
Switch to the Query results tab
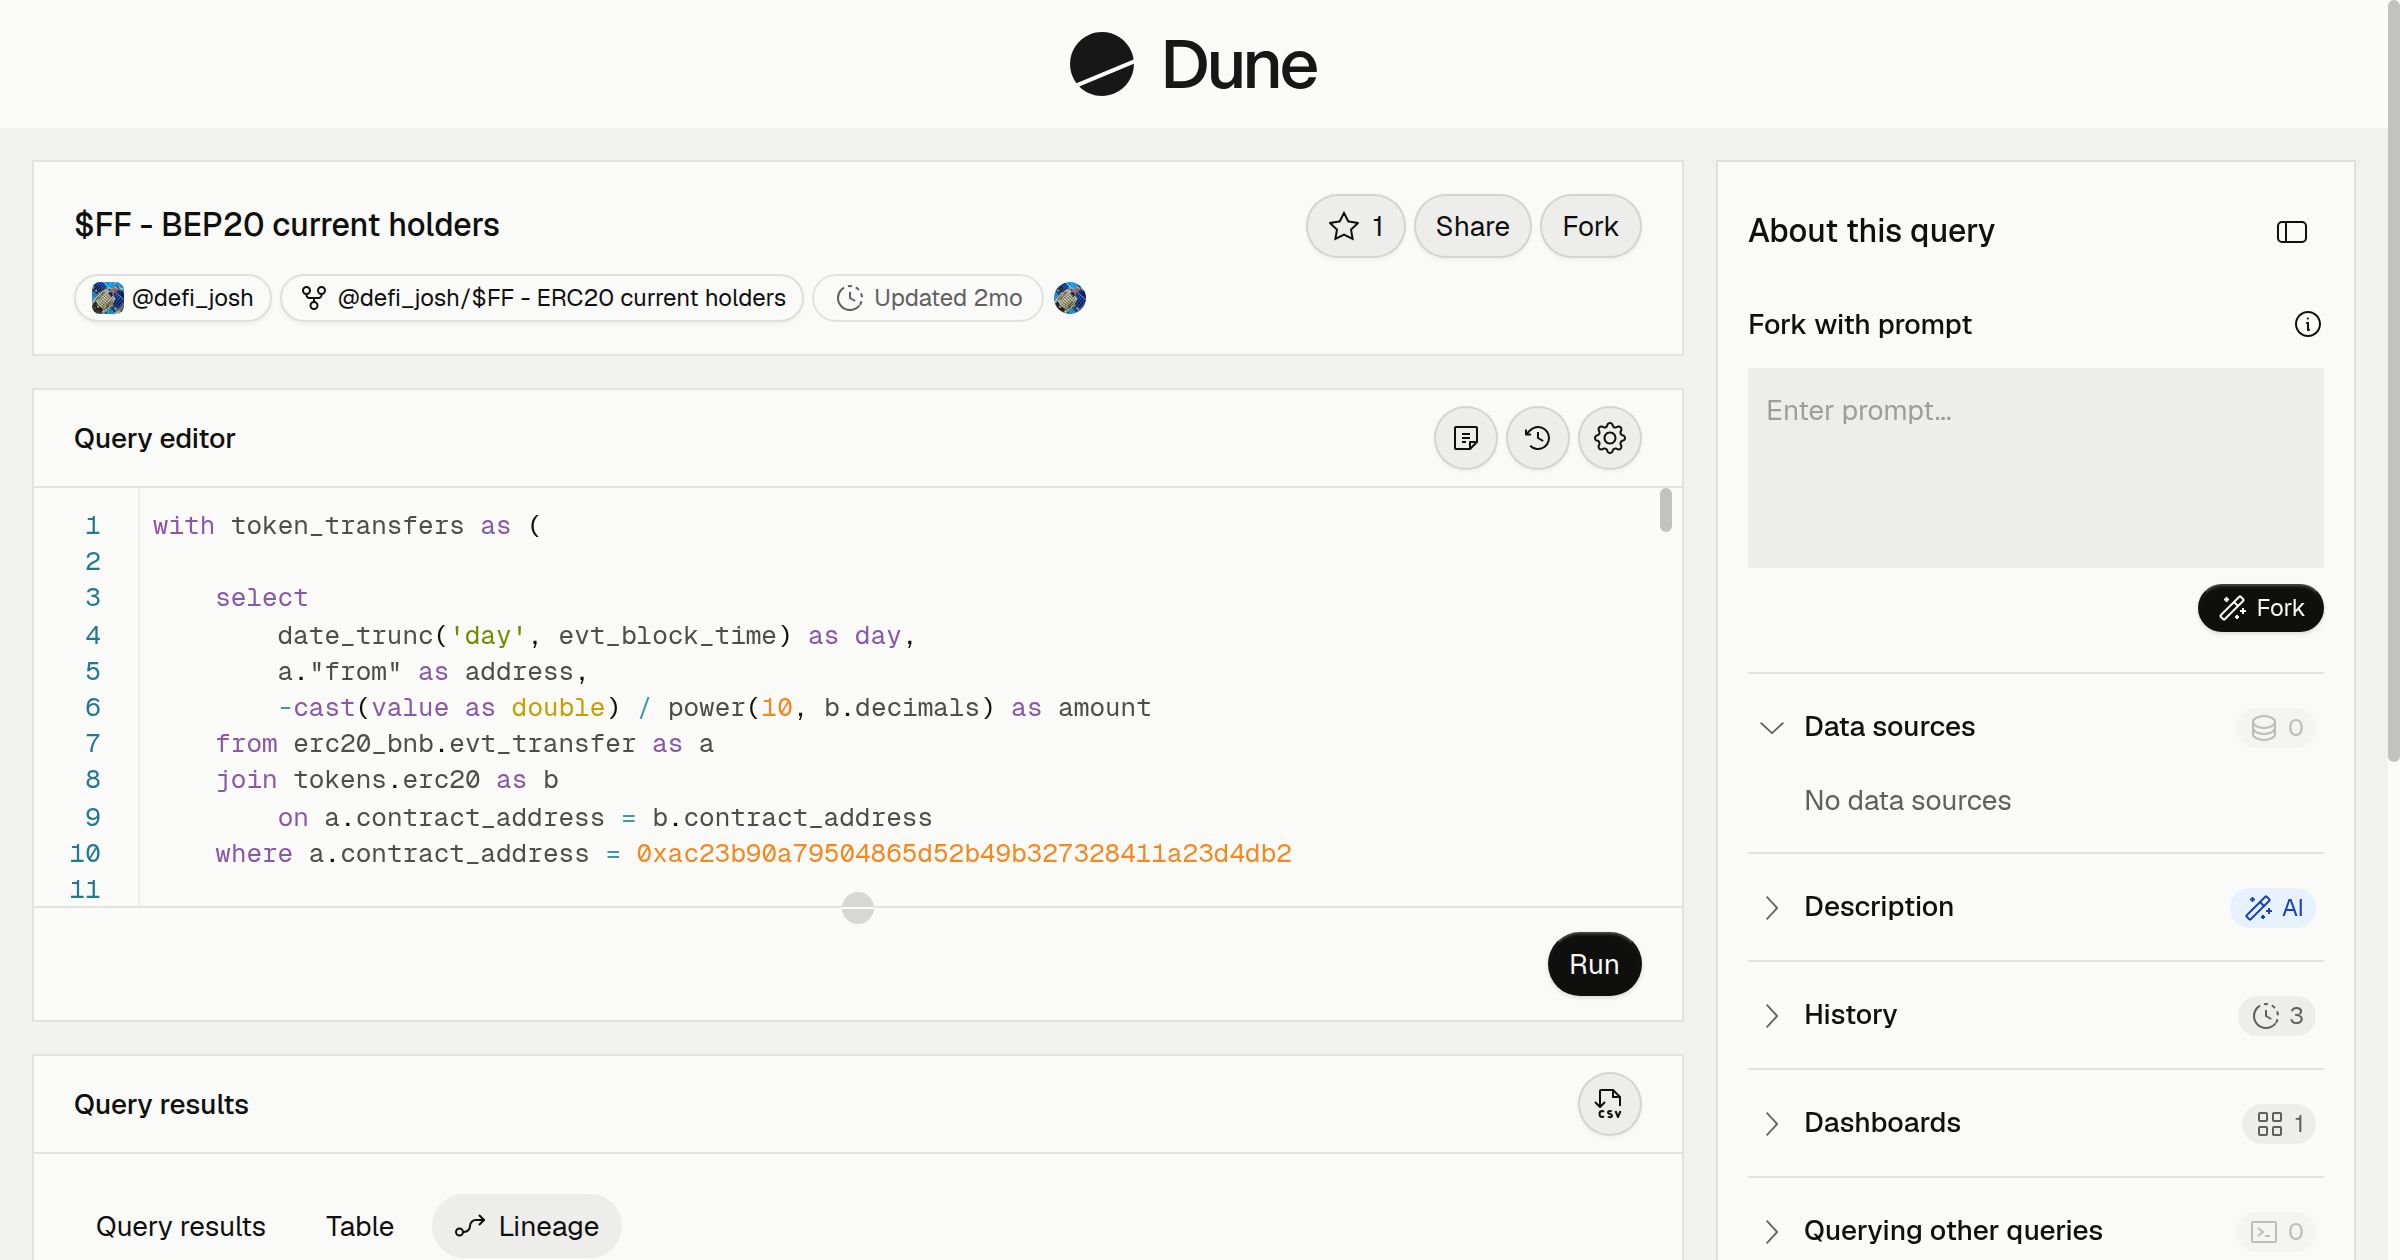(x=181, y=1226)
